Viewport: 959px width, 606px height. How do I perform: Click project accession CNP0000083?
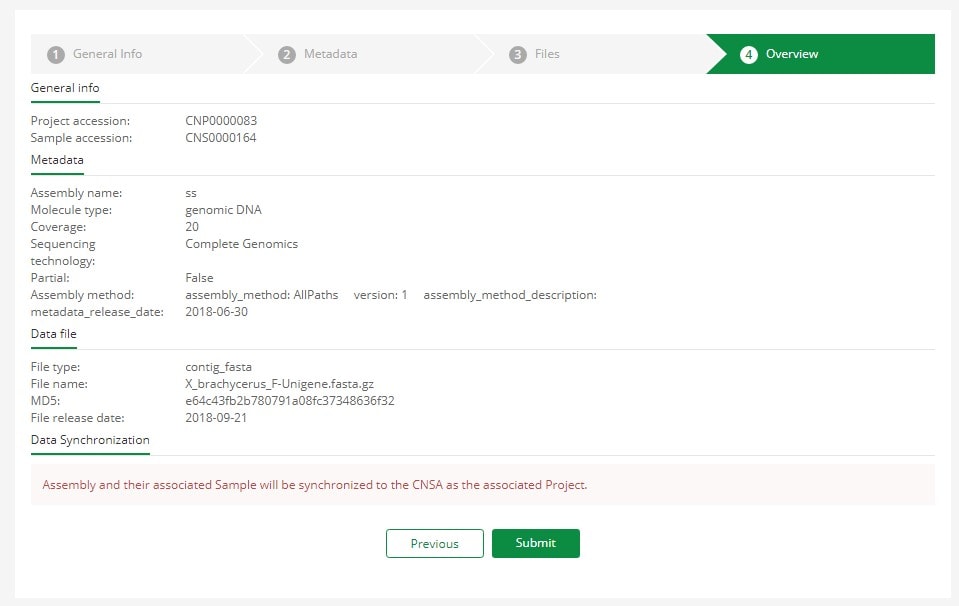pyautogui.click(x=221, y=120)
